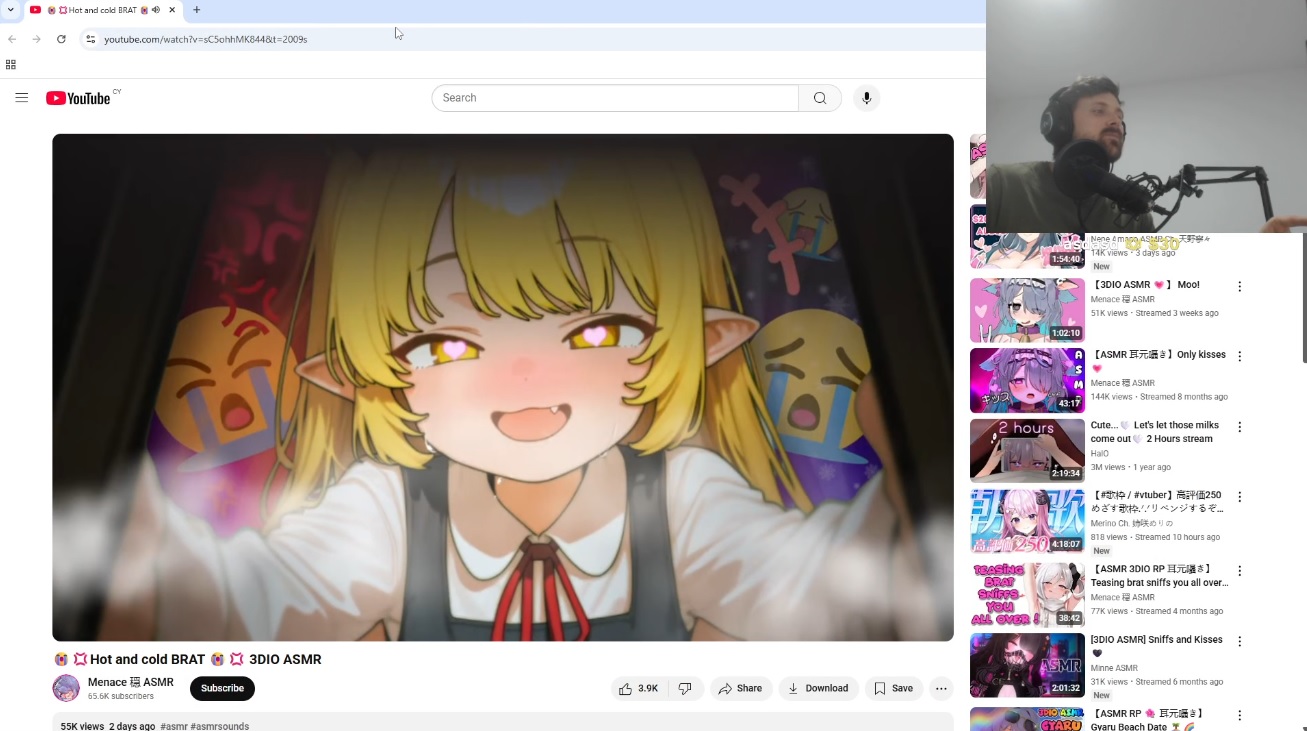Click the HaIO channel name
This screenshot has height=731, width=1307.
click(x=1100, y=453)
